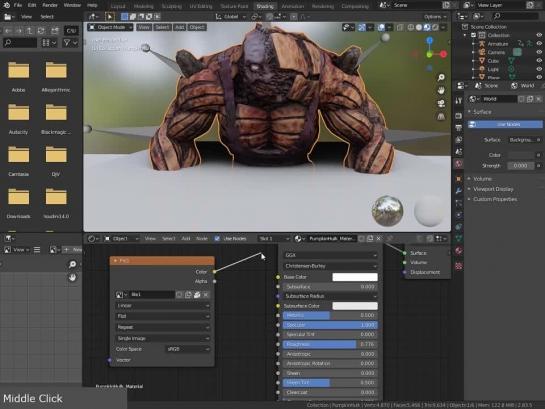This screenshot has height=409, width=545.
Task: Go to parent directory in file browser
Action: click(30, 31)
